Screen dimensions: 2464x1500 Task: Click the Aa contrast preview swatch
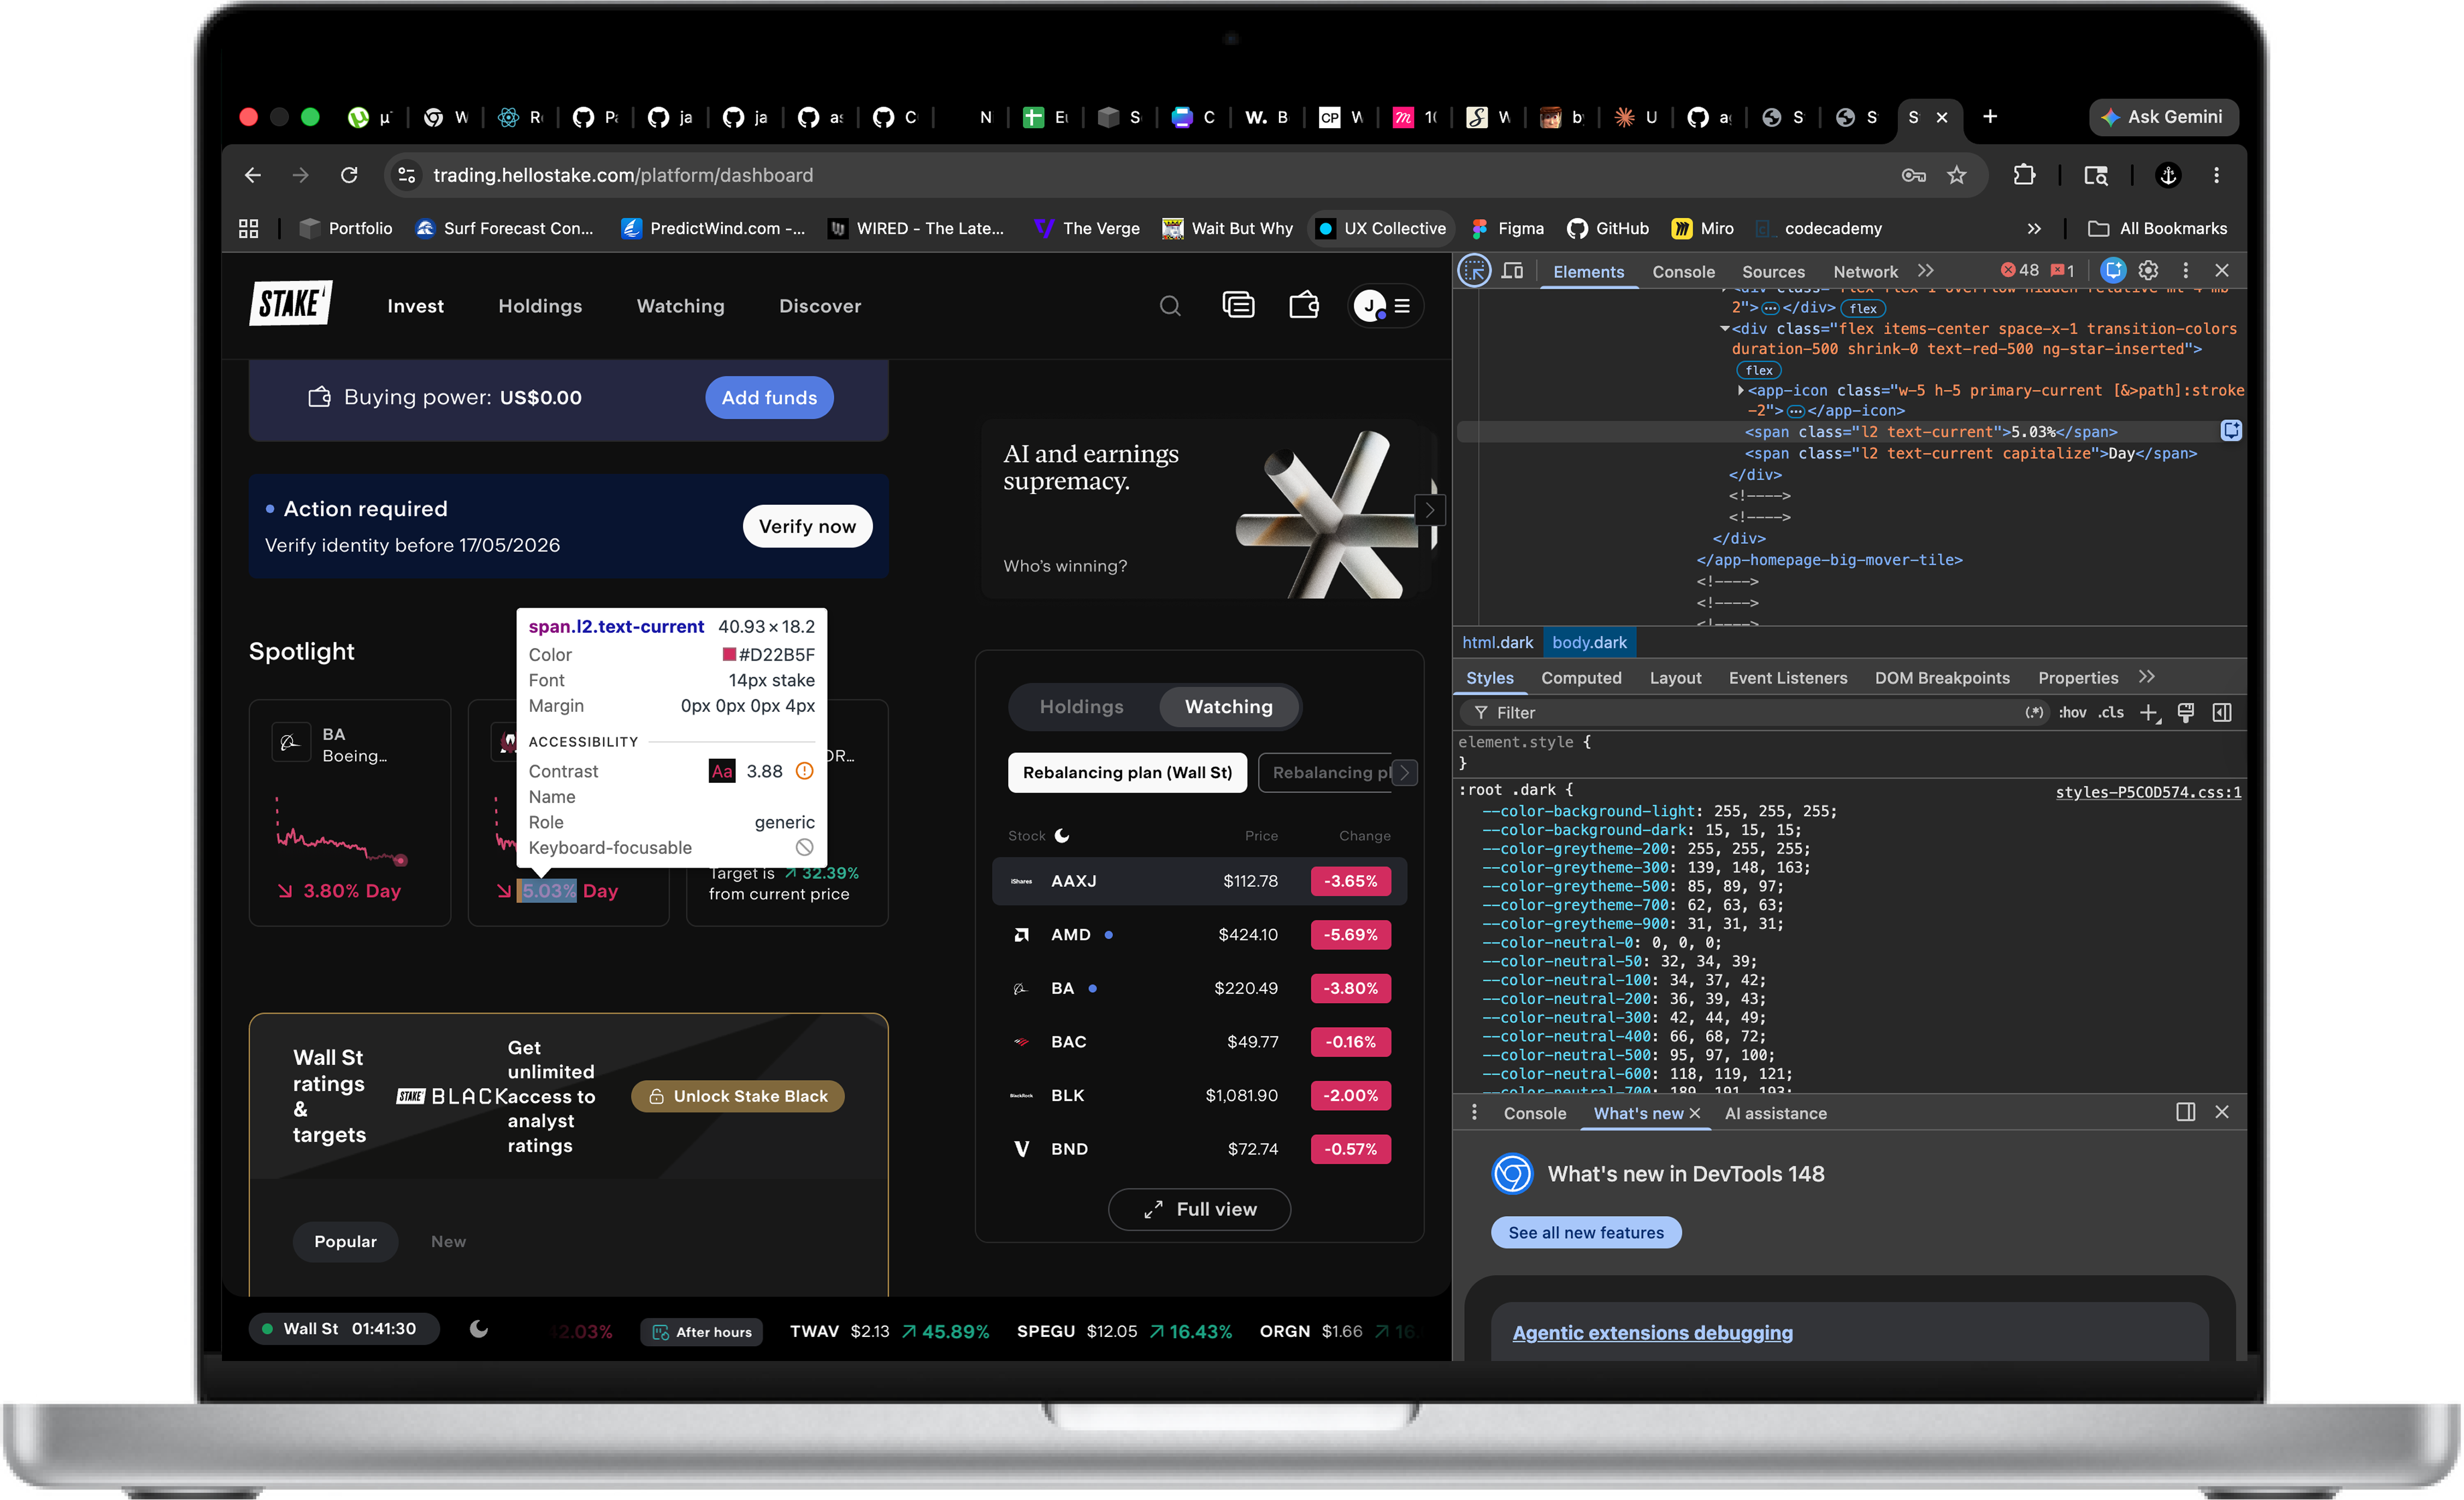coord(722,771)
